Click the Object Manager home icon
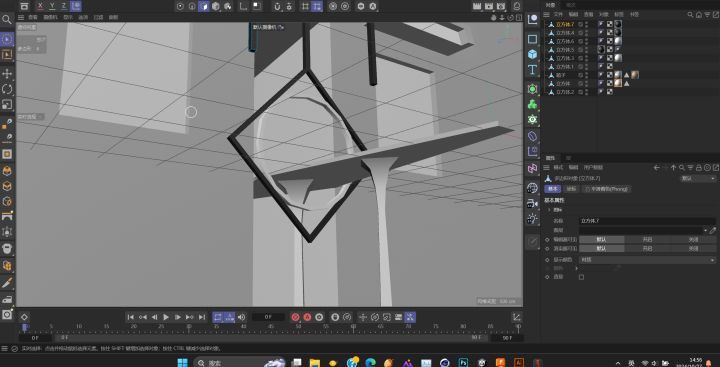720x367 pixels. click(698, 15)
